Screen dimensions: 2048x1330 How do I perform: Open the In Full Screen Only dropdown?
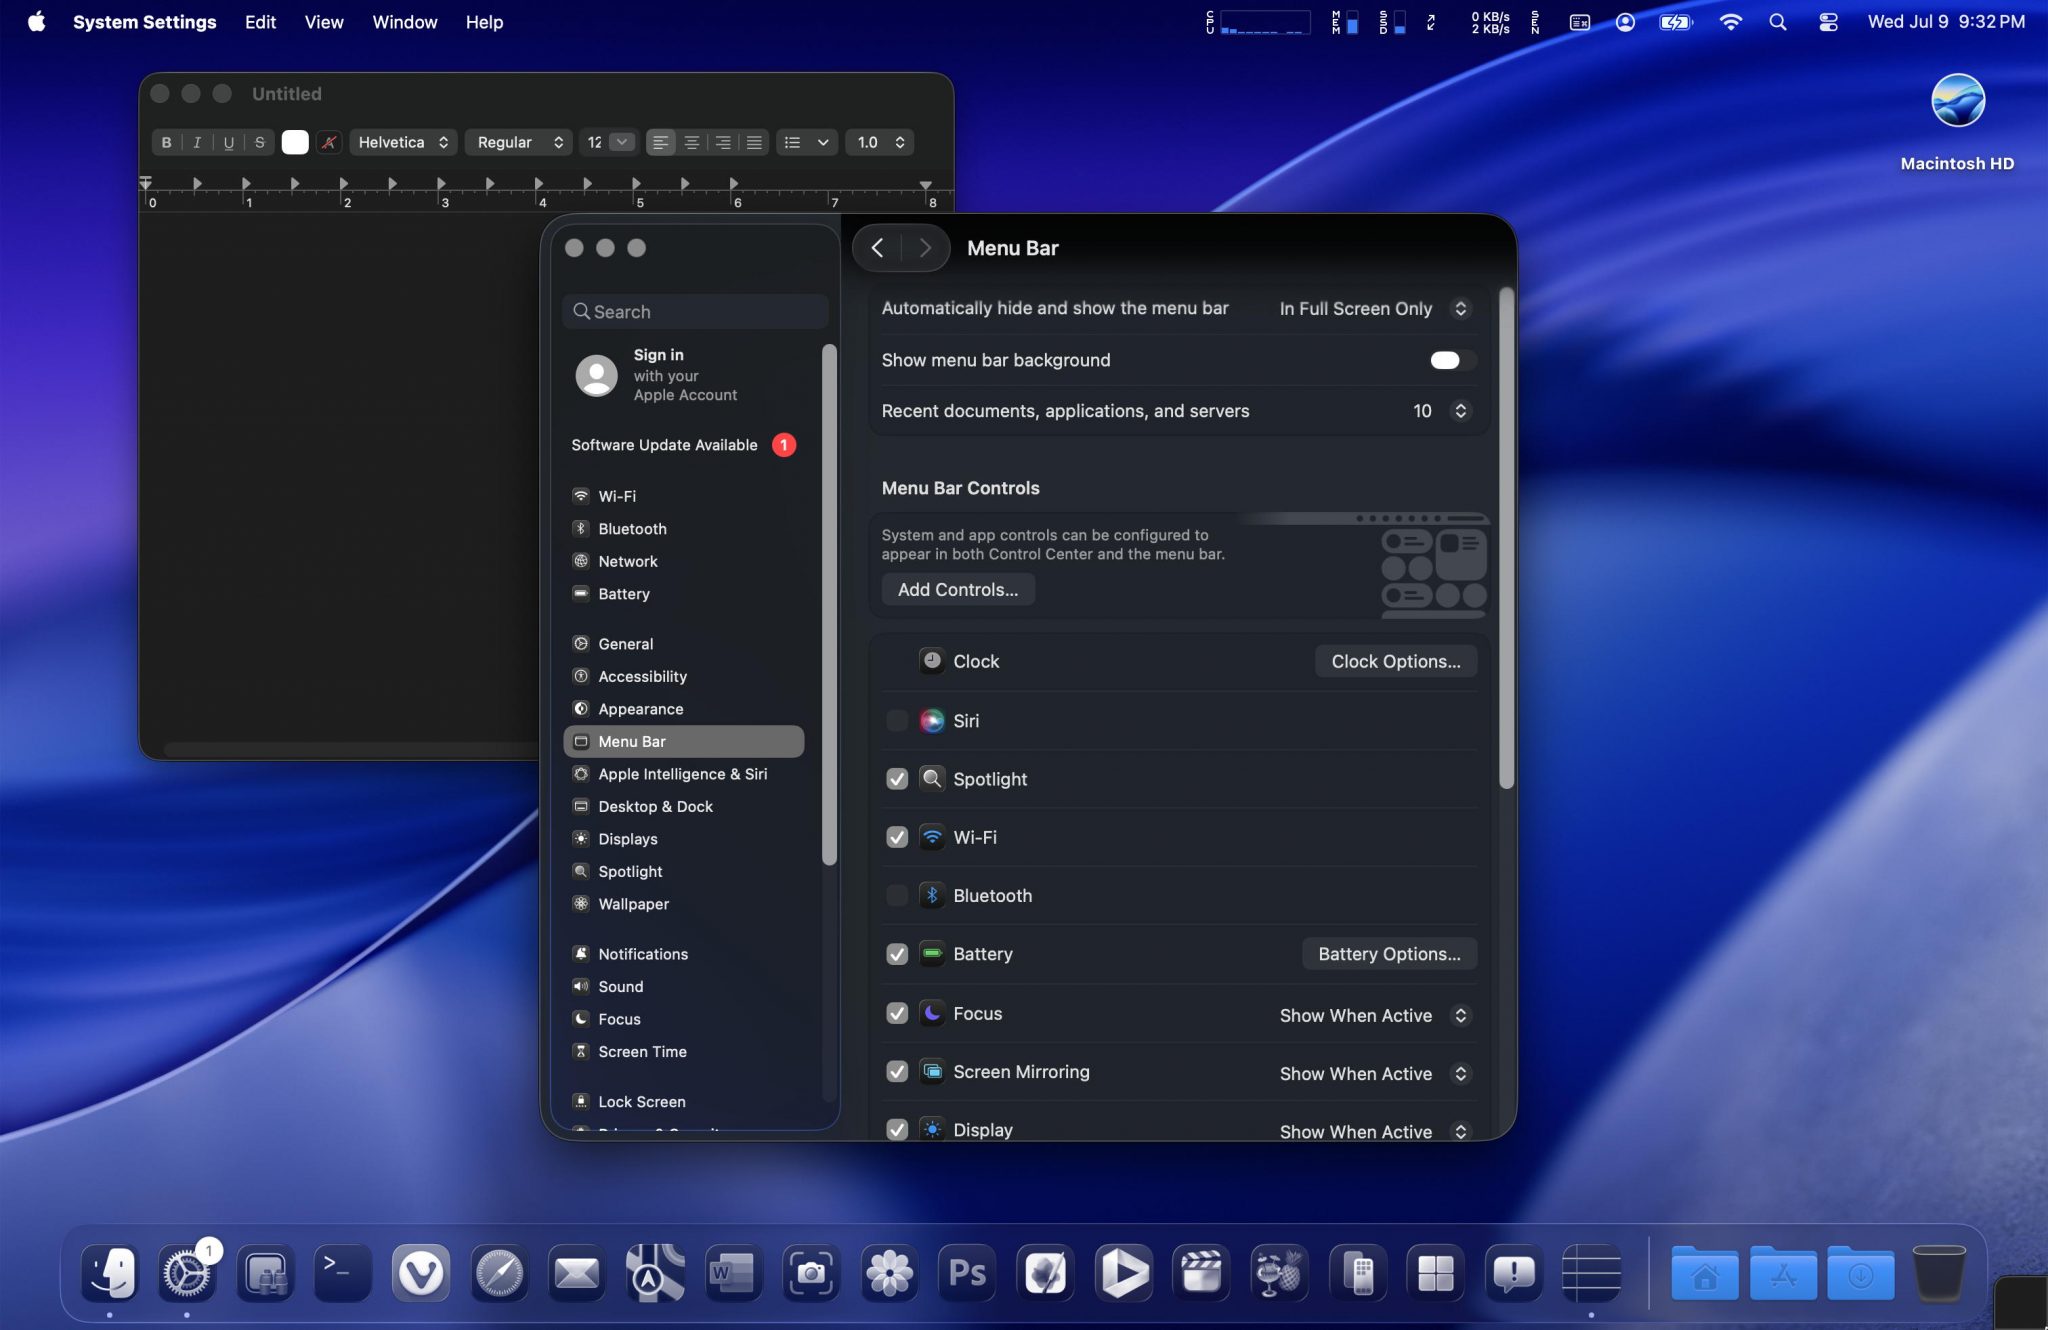click(1372, 309)
